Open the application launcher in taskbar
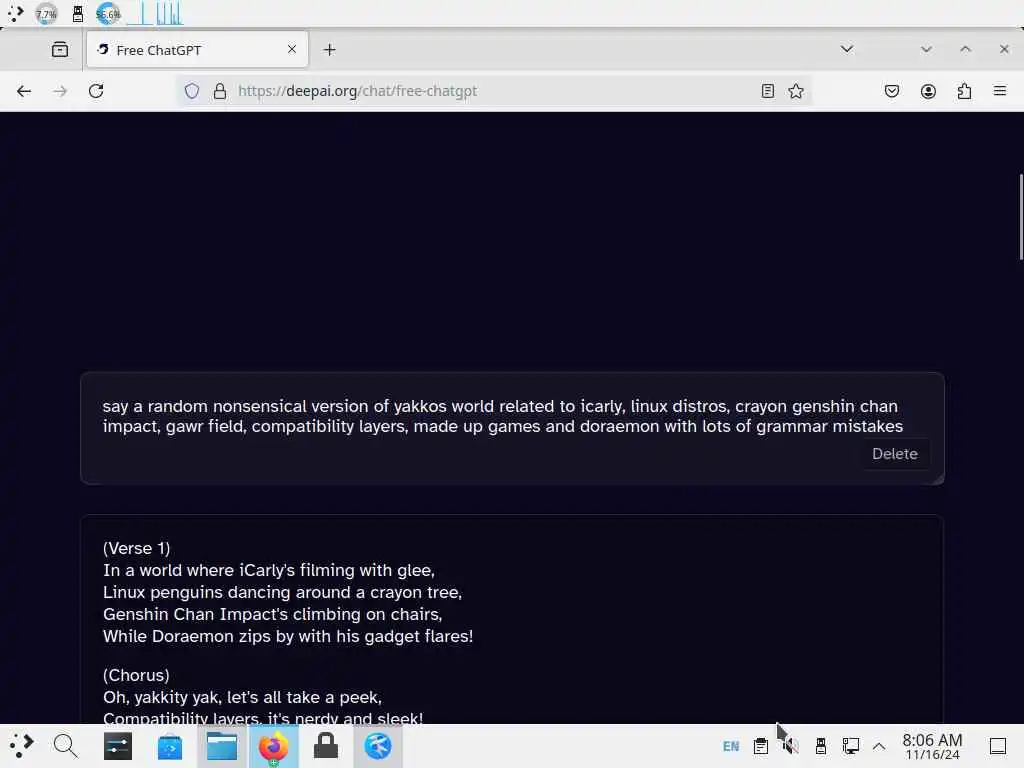 [x=21, y=746]
